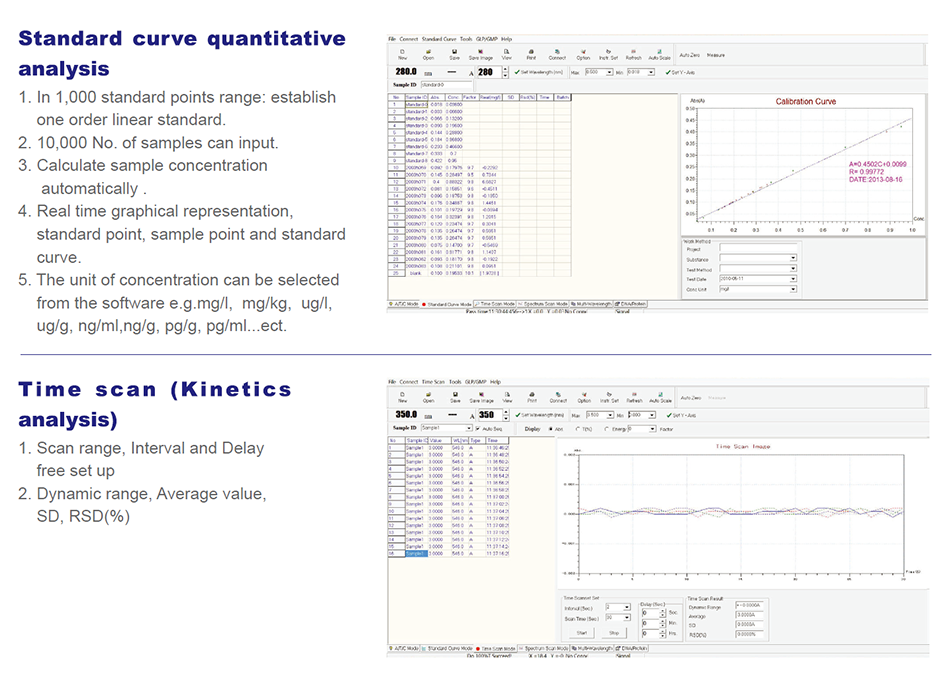Open the Interval (Sec.) dropdown
The image size is (950, 680).
click(x=627, y=606)
